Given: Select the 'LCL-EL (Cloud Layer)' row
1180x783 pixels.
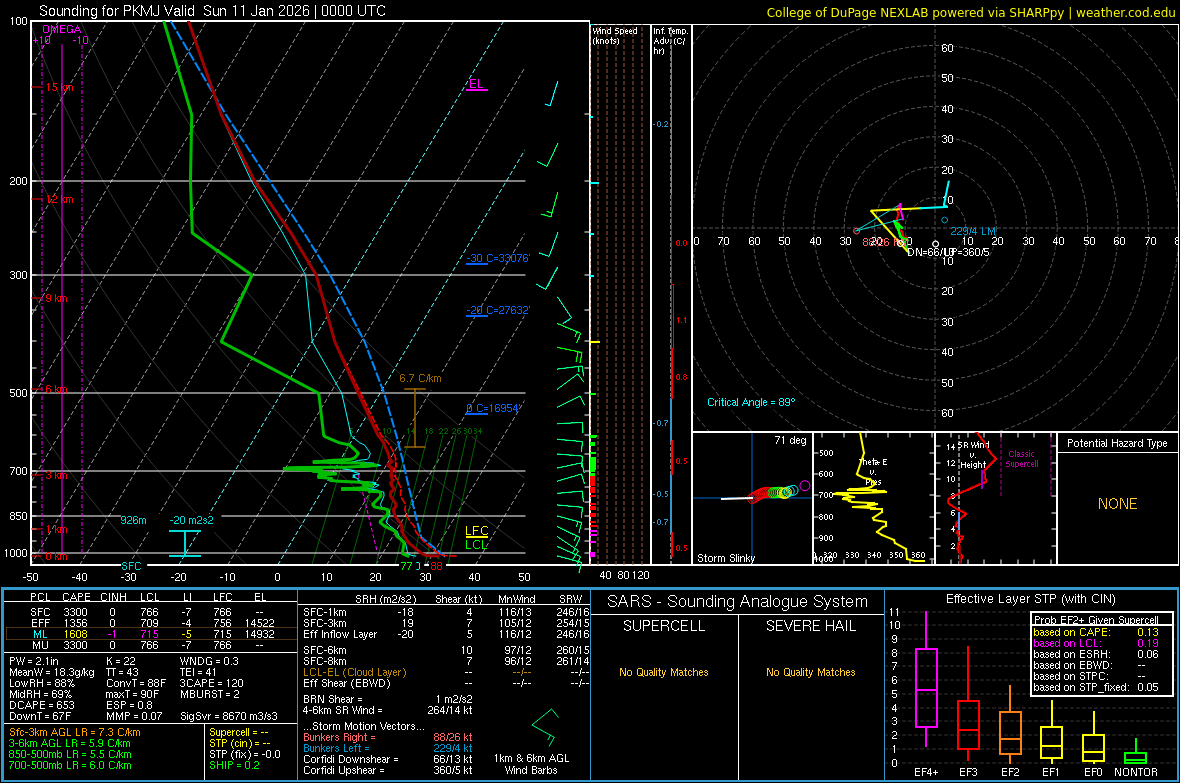Looking at the screenshot, I should point(444,672).
